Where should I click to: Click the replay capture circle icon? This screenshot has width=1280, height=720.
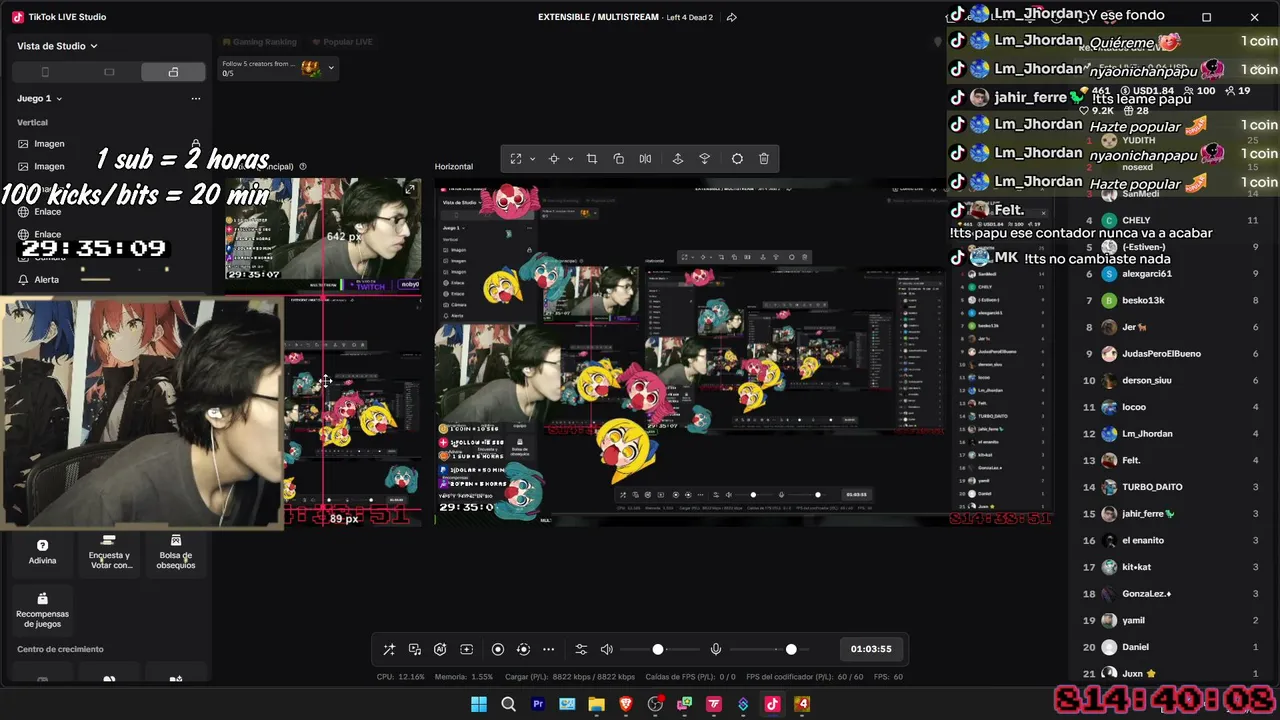pyautogui.click(x=523, y=649)
